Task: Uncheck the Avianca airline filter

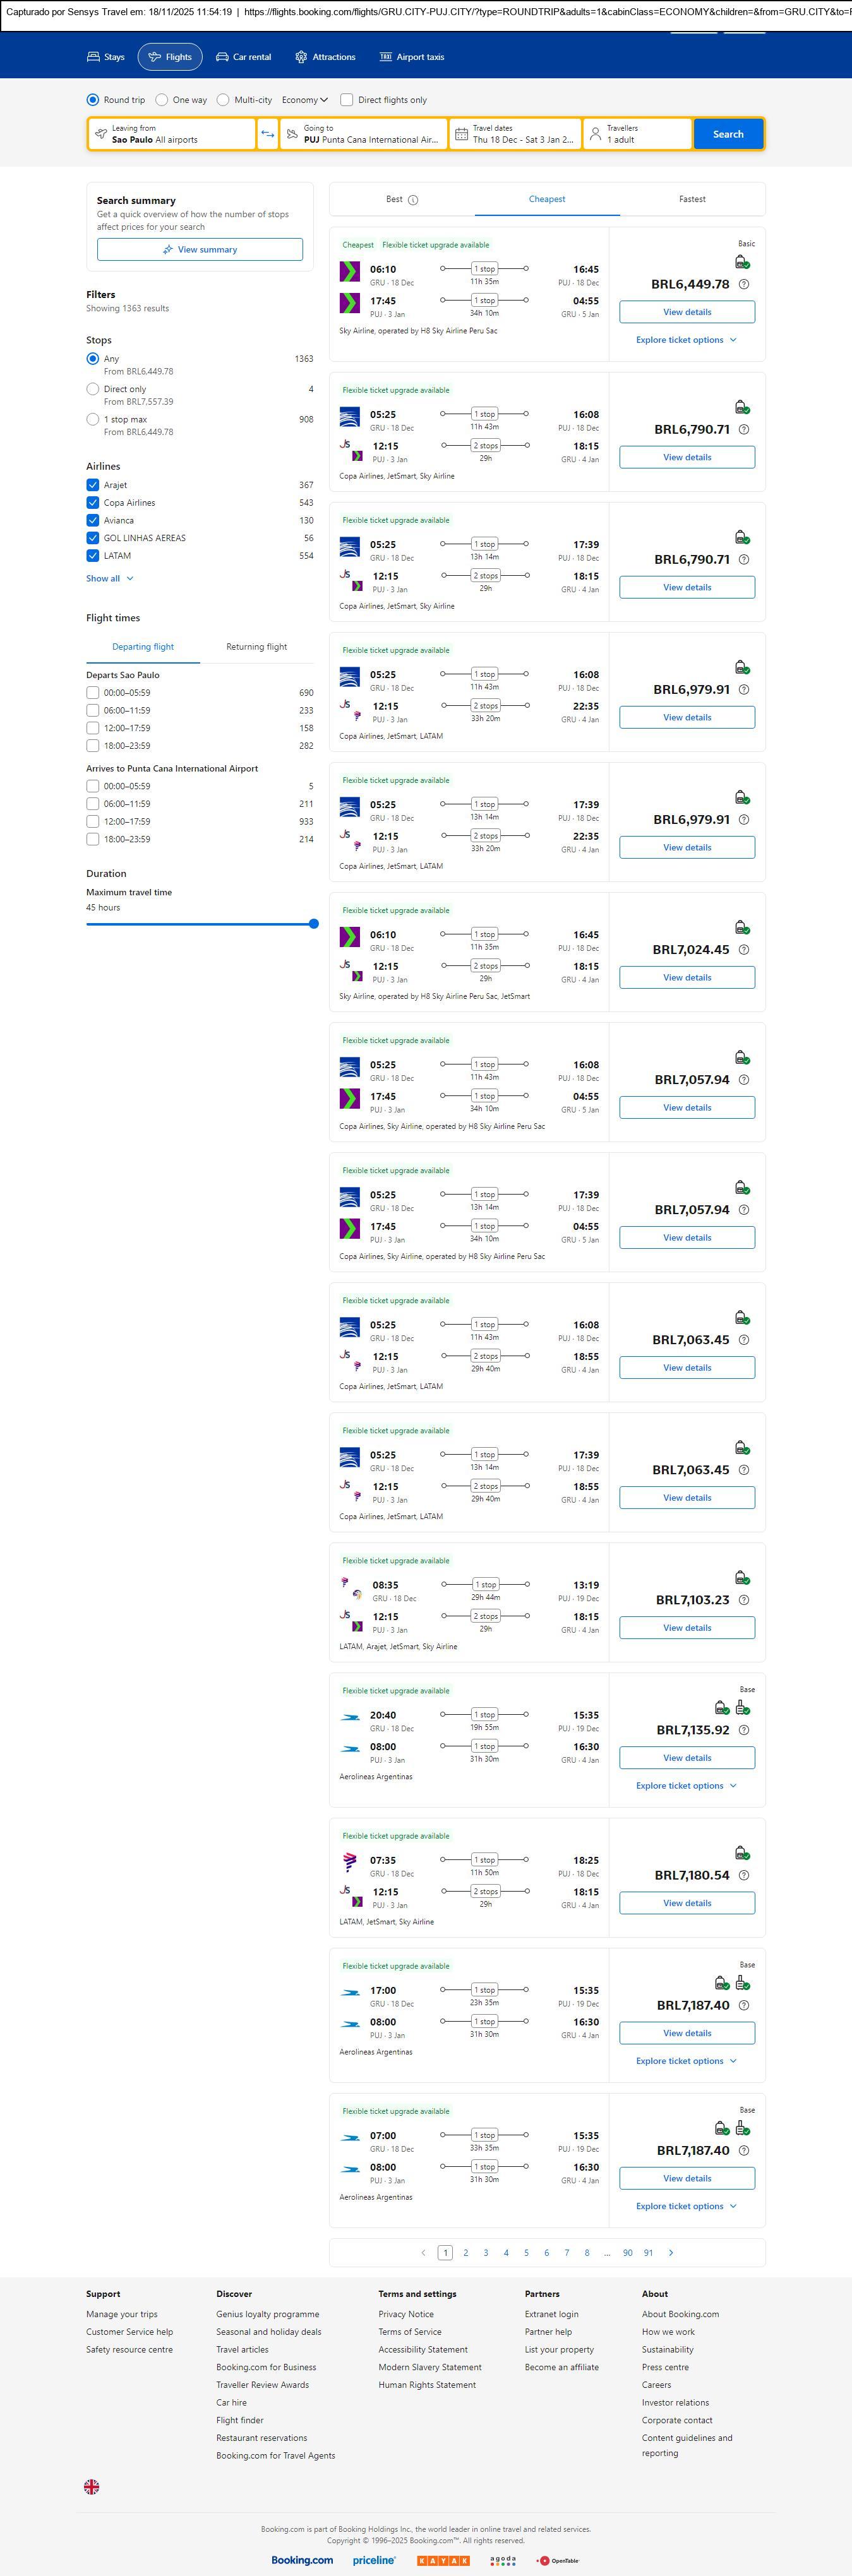Action: (93, 520)
